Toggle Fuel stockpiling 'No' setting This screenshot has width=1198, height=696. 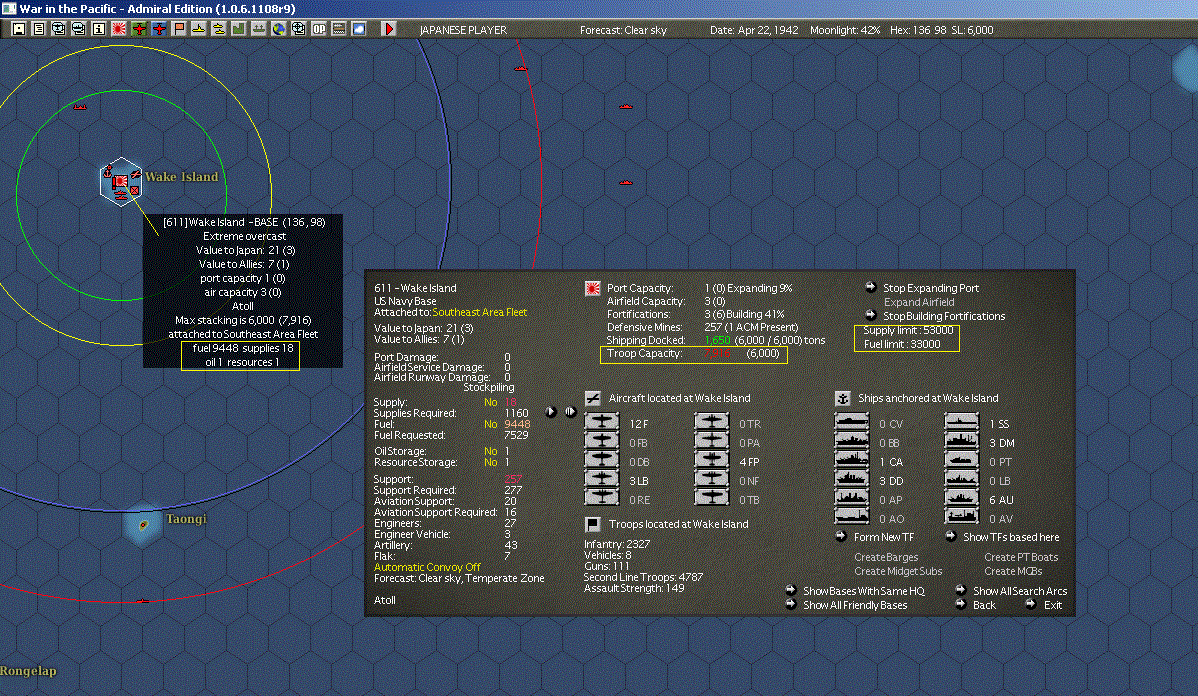coord(491,424)
